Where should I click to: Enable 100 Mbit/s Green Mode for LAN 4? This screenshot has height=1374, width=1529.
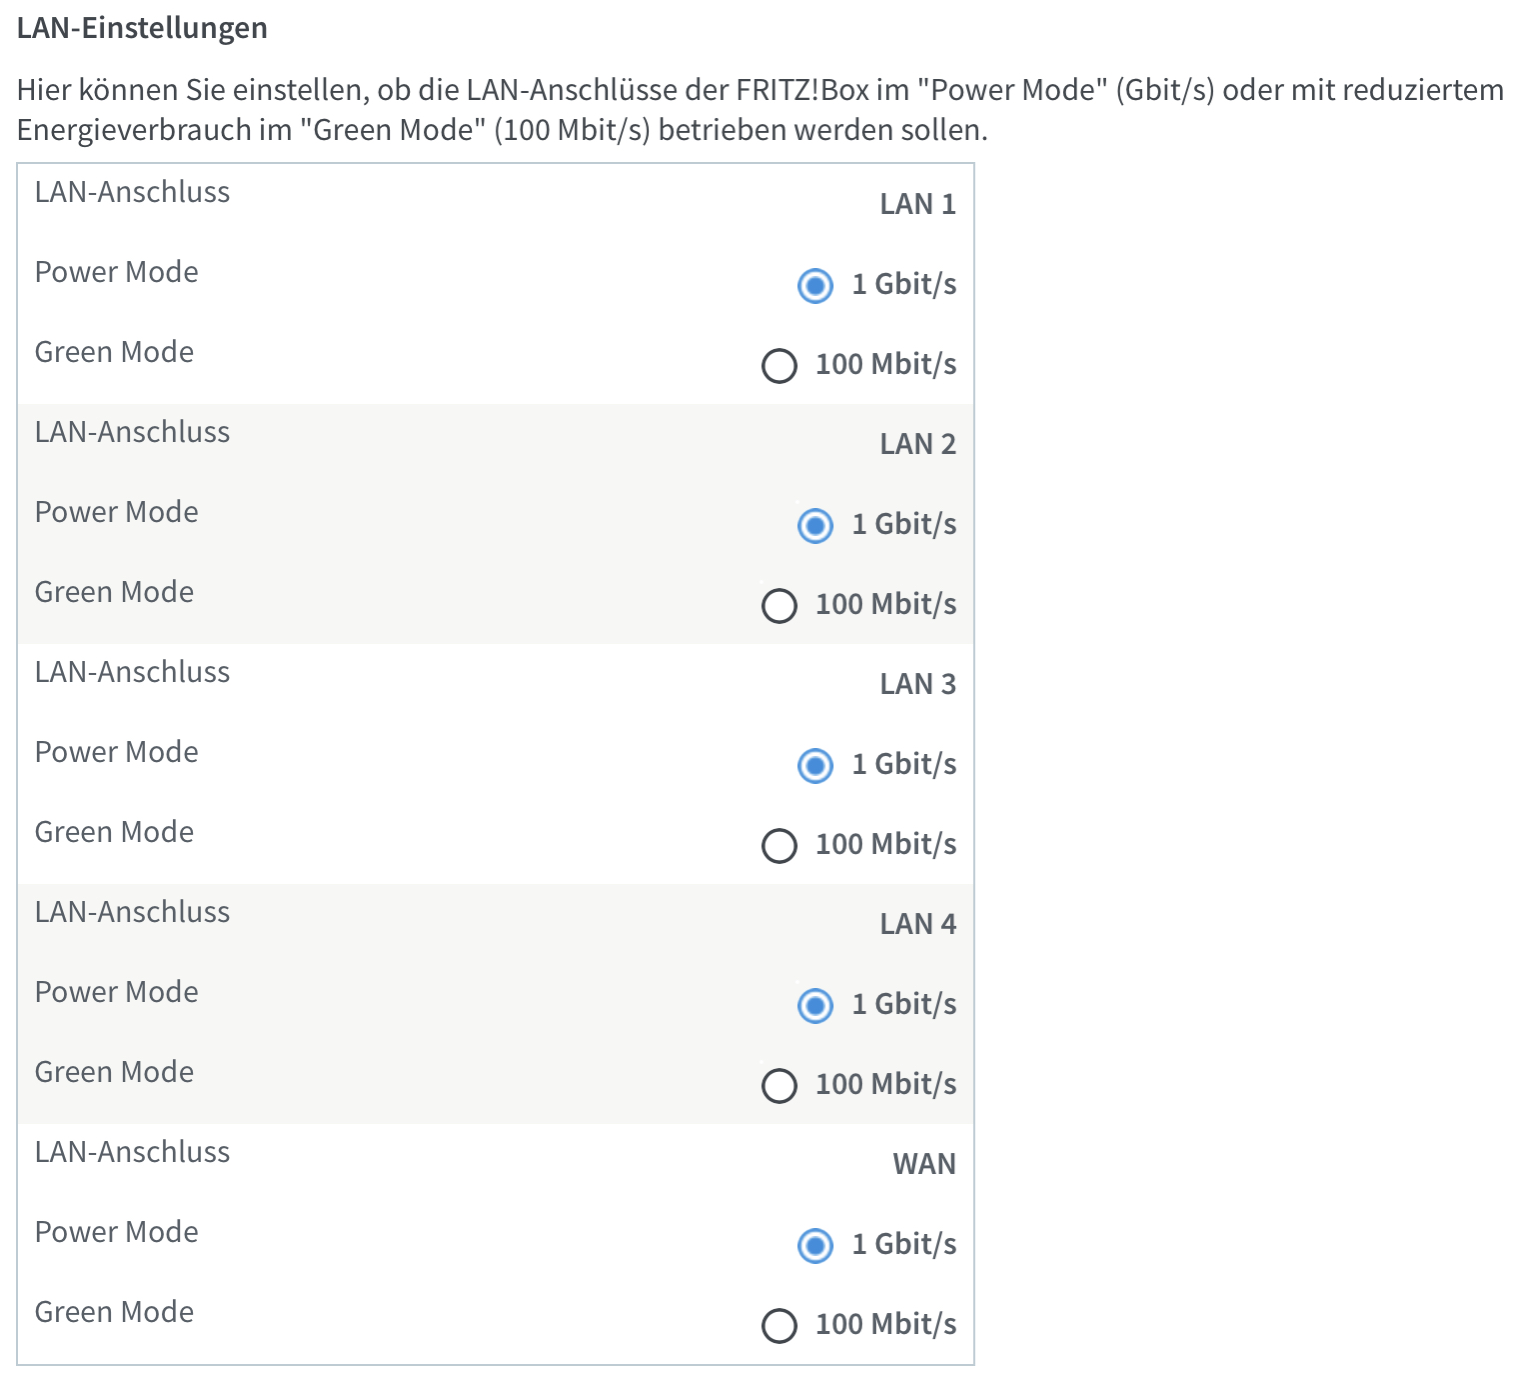coord(779,1086)
